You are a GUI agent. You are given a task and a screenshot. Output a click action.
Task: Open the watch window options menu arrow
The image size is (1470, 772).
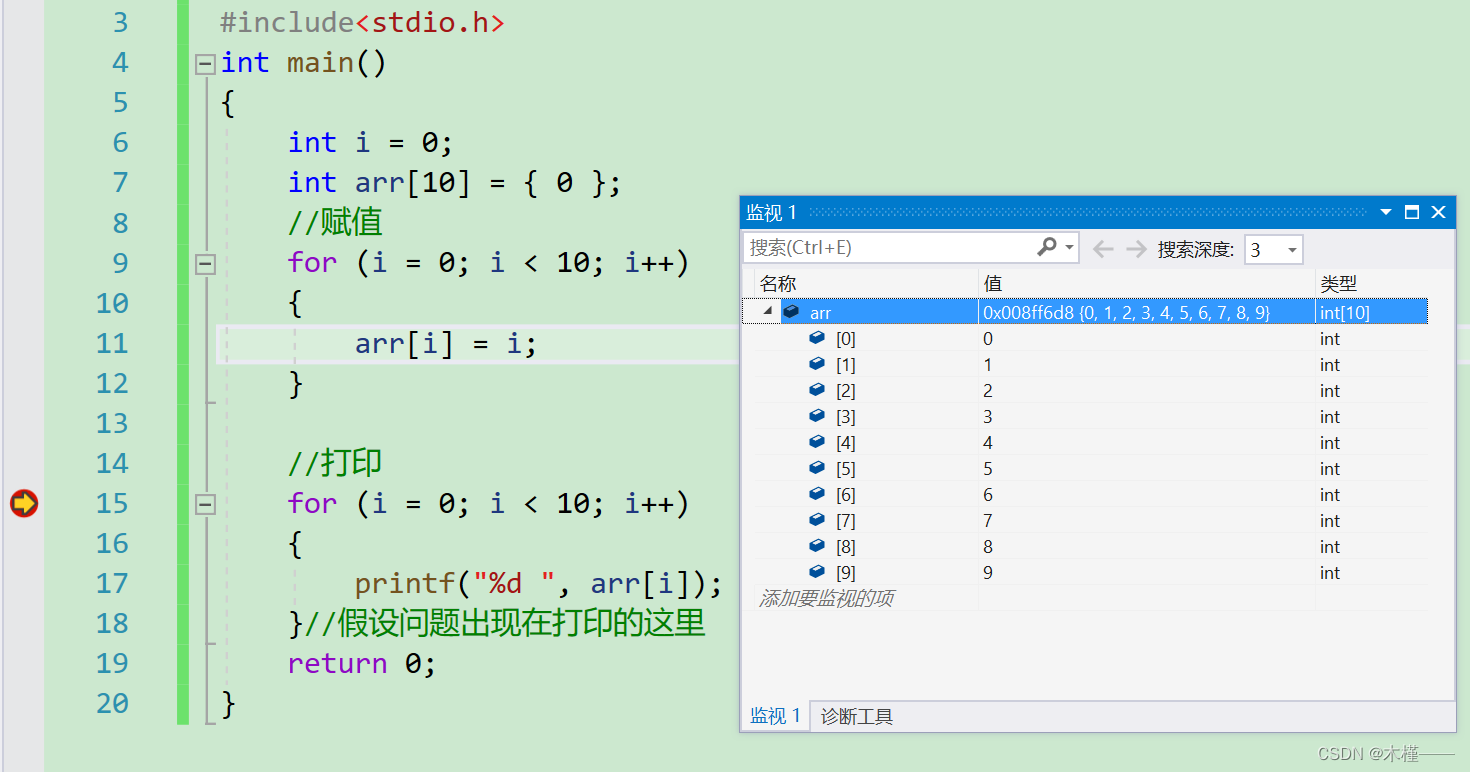pos(1386,212)
